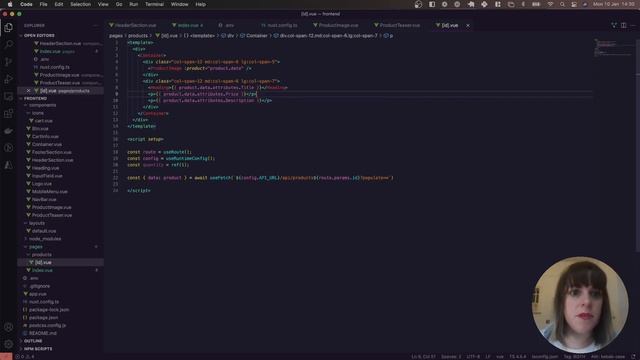Open the Run menu
This screenshot has height=360, width=640.
133,4
